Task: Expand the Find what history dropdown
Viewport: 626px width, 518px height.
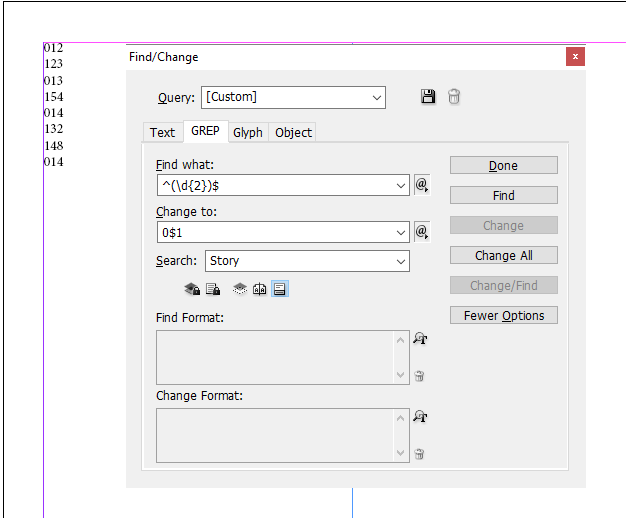Action: pos(401,185)
